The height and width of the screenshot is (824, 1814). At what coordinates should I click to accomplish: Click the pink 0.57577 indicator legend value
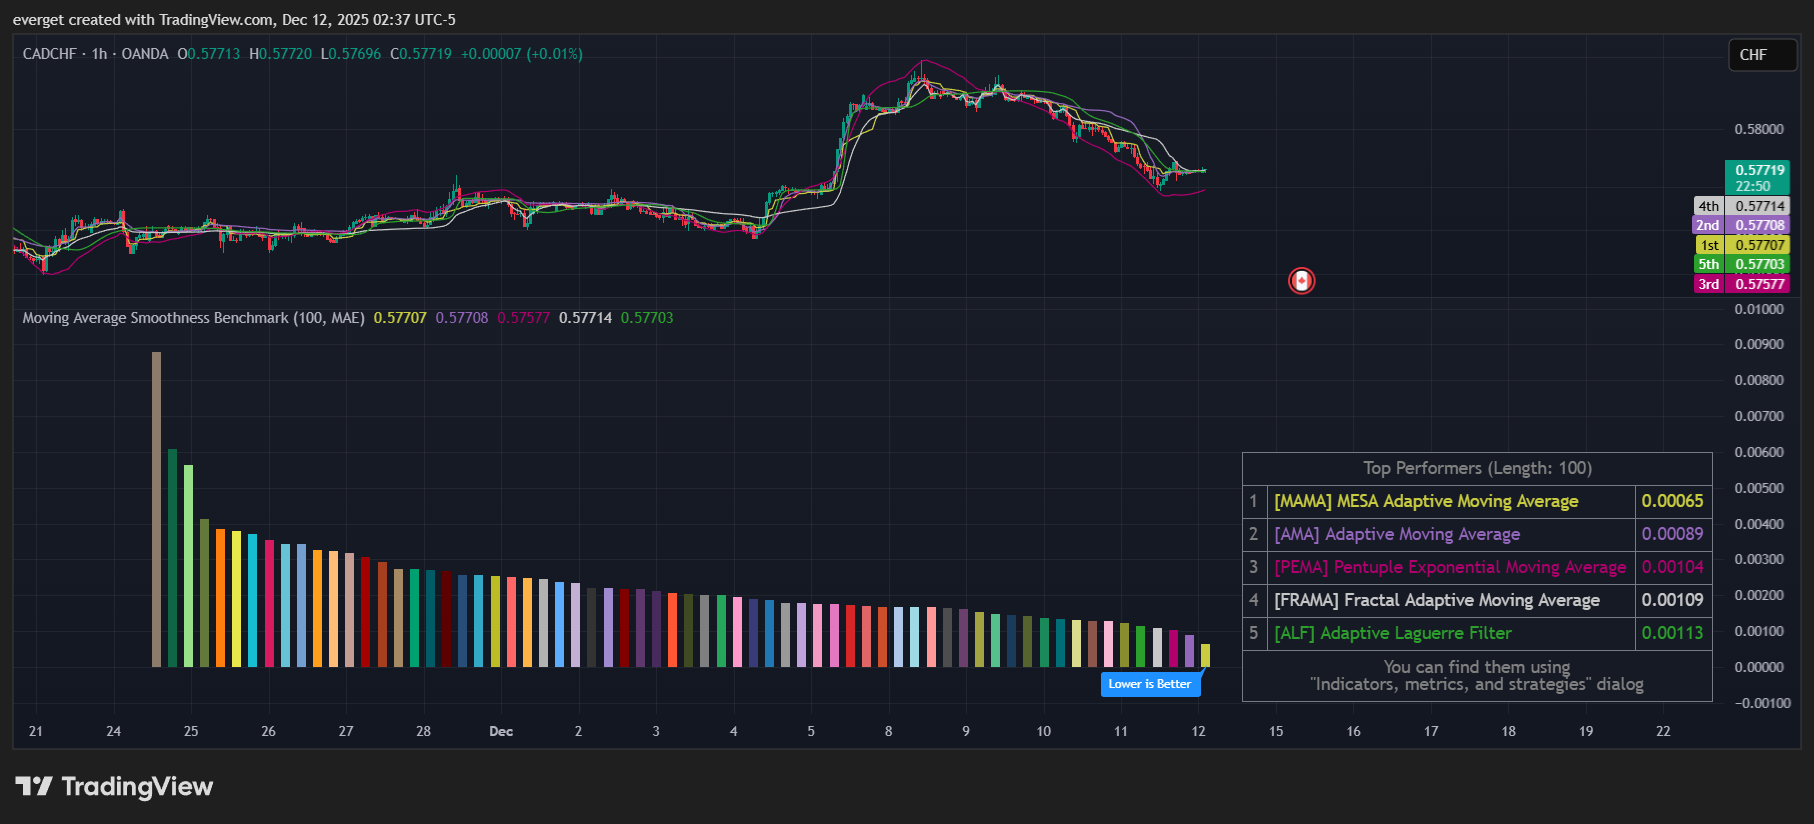[524, 318]
